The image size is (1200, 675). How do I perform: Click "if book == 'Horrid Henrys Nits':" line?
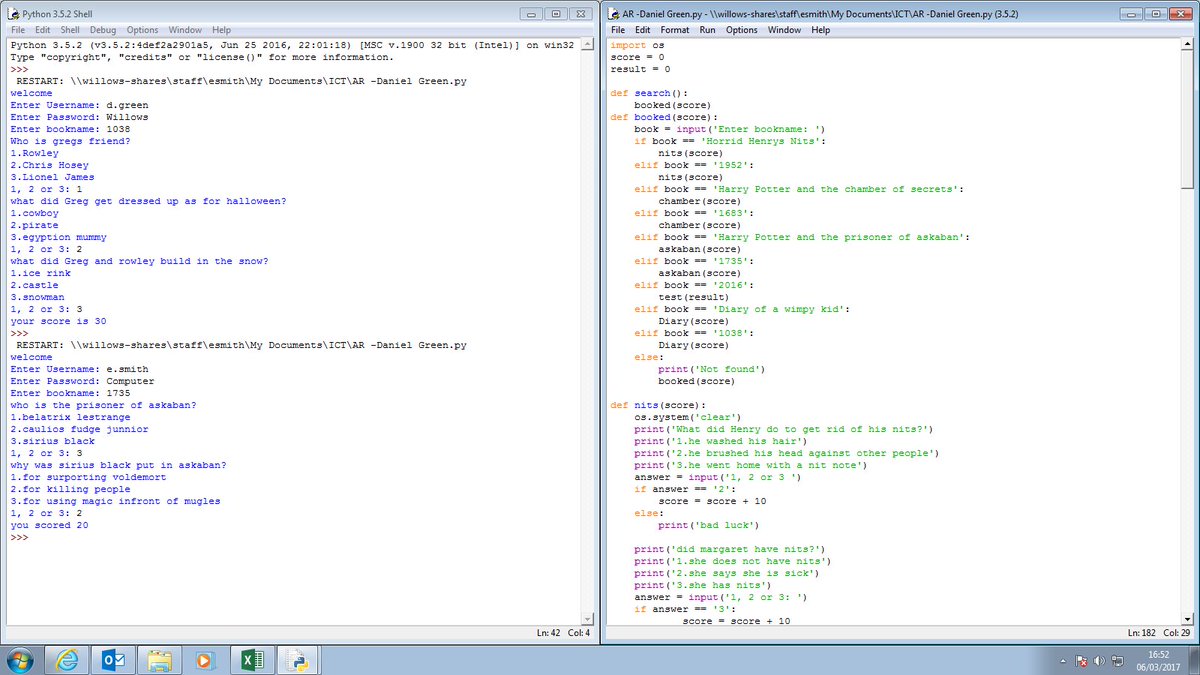tap(730, 141)
